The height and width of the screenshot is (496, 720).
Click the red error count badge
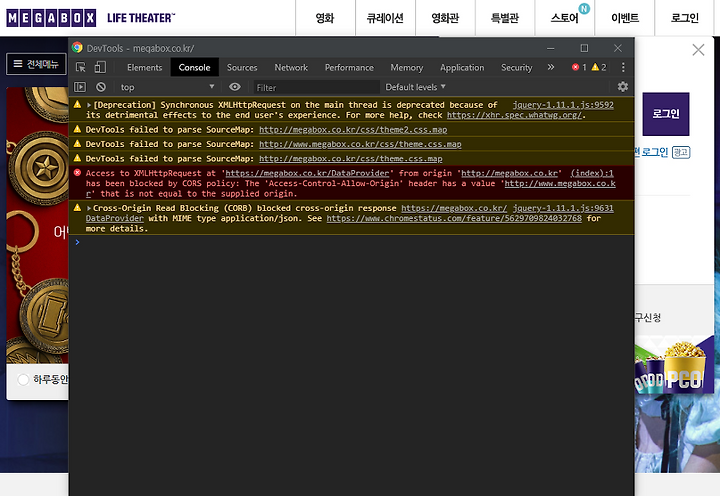click(579, 67)
